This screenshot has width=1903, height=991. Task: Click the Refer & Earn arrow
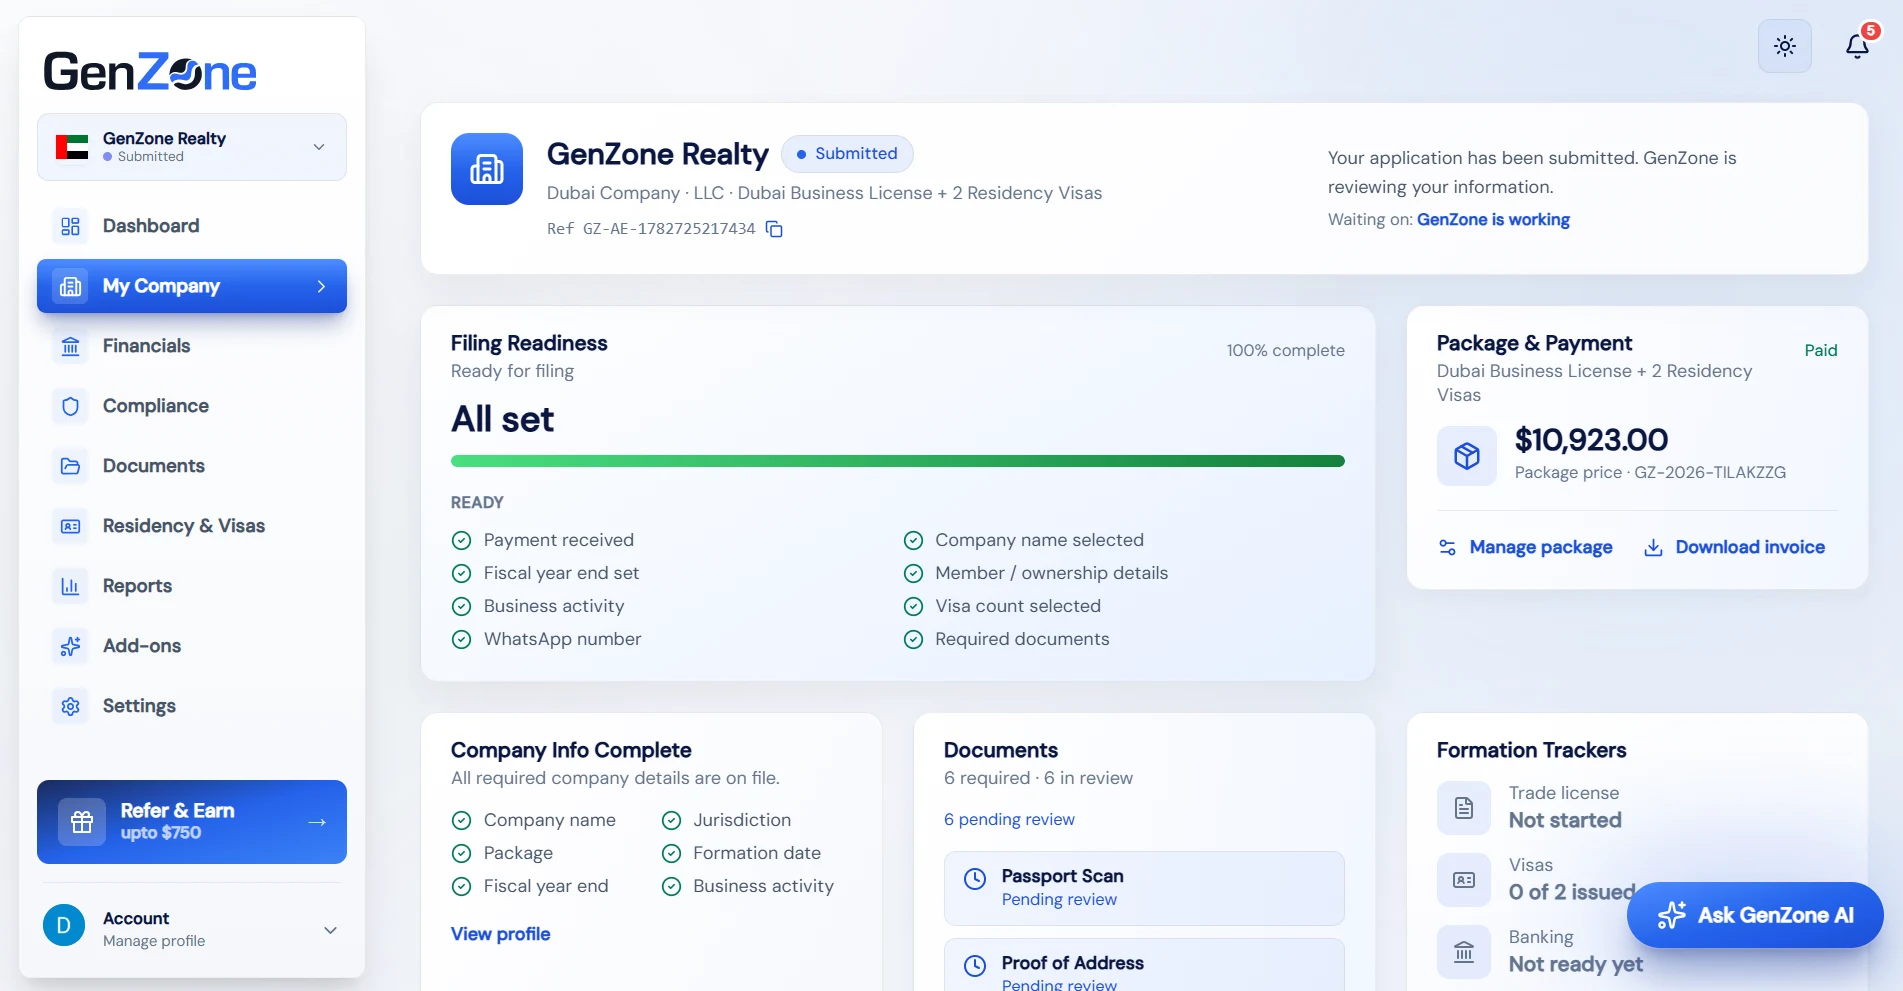click(x=317, y=822)
